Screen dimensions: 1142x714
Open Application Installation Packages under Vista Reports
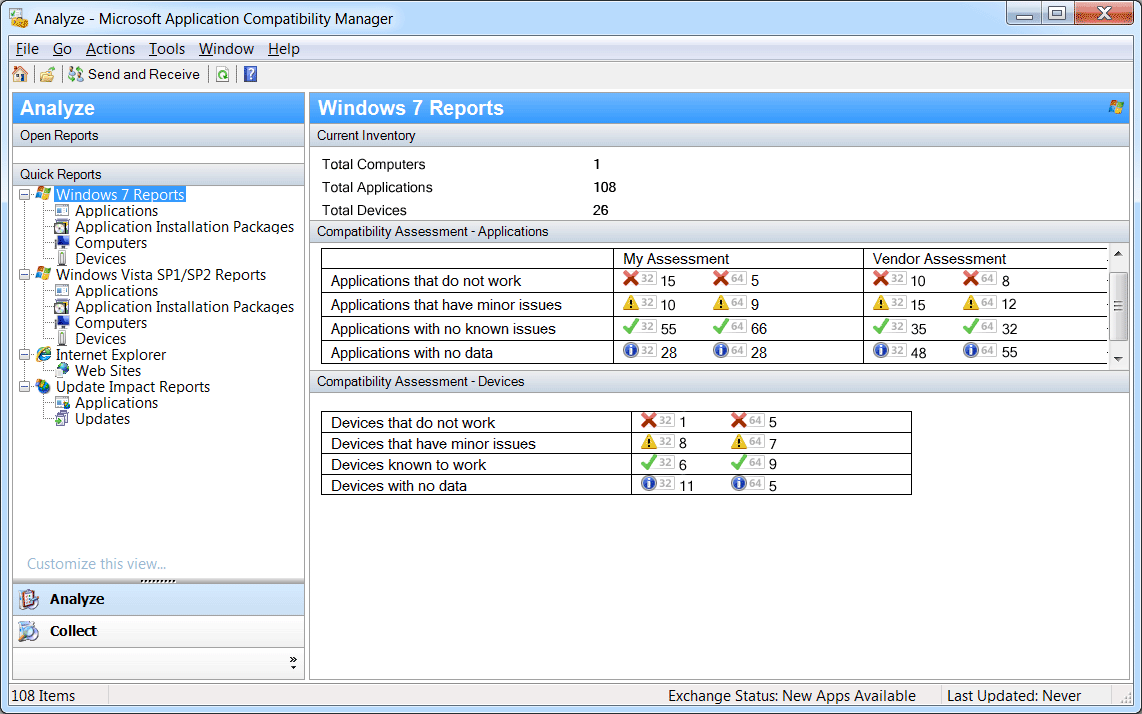click(184, 307)
